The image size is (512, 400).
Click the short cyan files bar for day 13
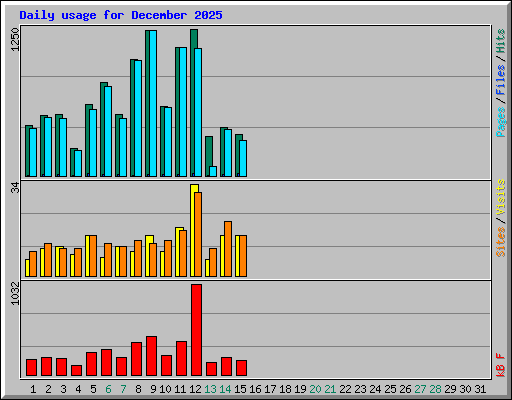213,171
